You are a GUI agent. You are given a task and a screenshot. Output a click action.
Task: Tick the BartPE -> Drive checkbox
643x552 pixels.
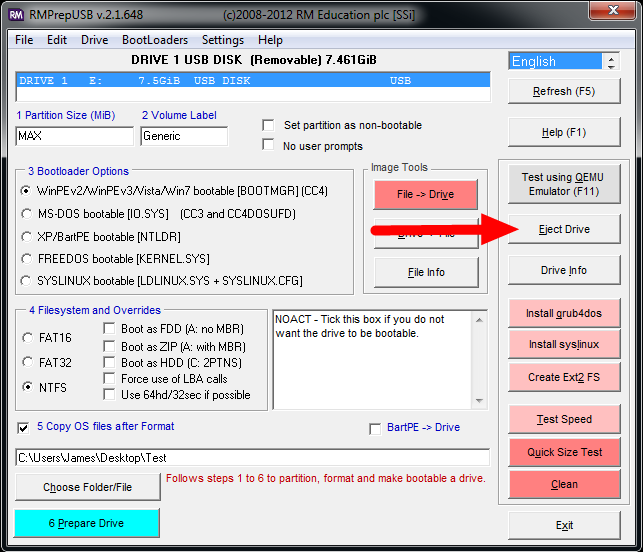coord(375,429)
